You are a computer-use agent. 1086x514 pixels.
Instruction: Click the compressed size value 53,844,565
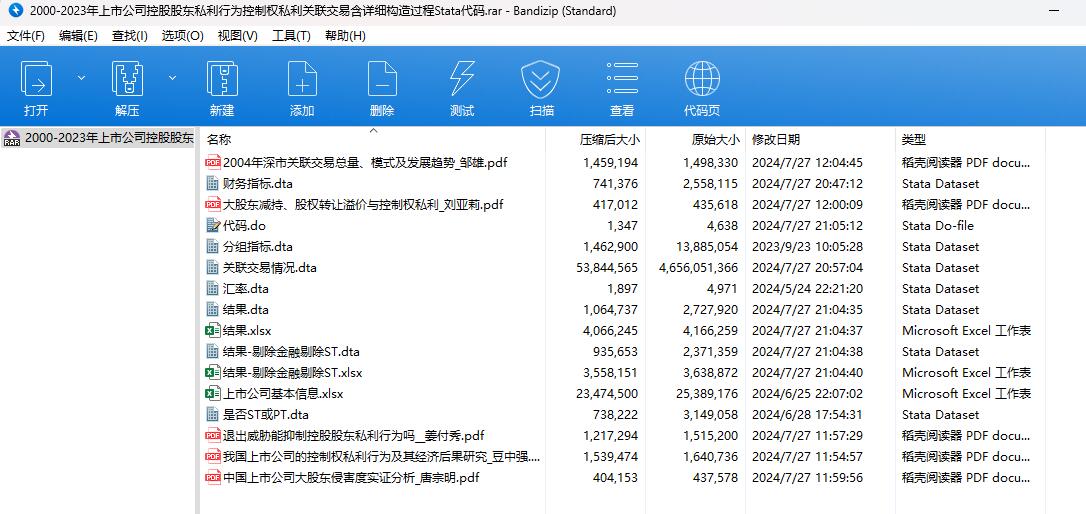click(x=607, y=268)
